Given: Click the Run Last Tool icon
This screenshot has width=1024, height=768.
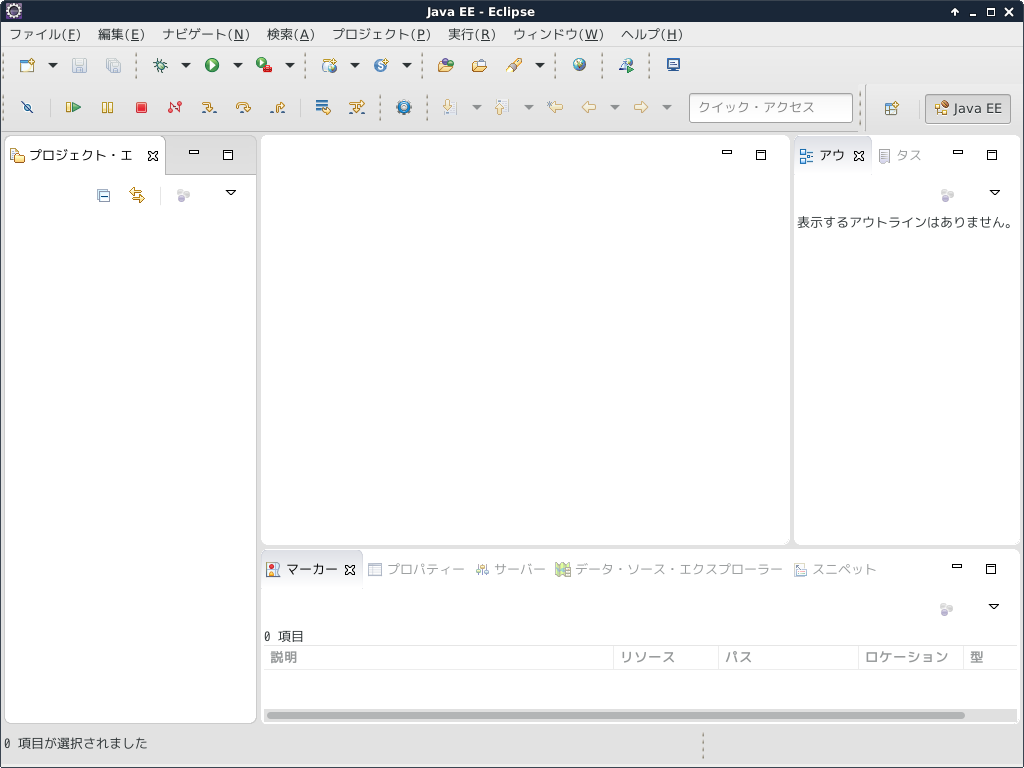Looking at the screenshot, I should tap(264, 65).
